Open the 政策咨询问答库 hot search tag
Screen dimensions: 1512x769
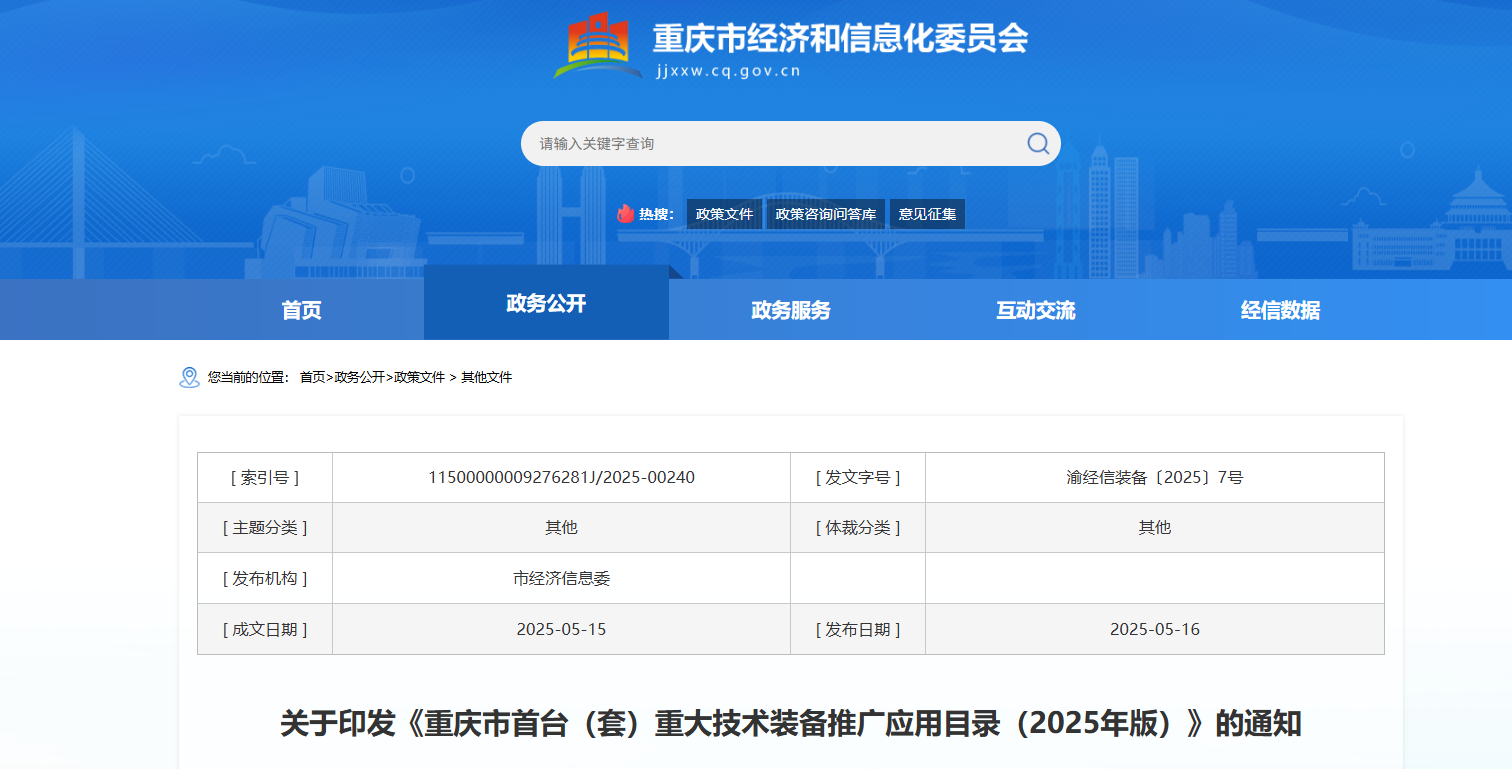pyautogui.click(x=825, y=214)
